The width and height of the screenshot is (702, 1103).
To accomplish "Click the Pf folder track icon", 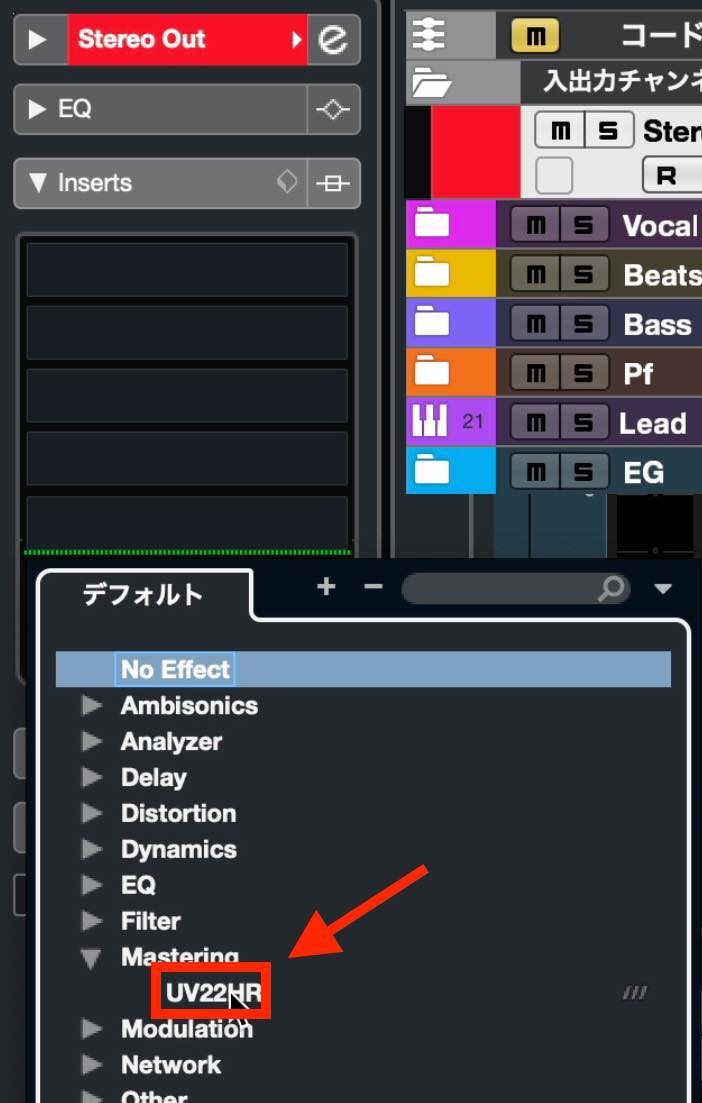I will pyautogui.click(x=431, y=372).
